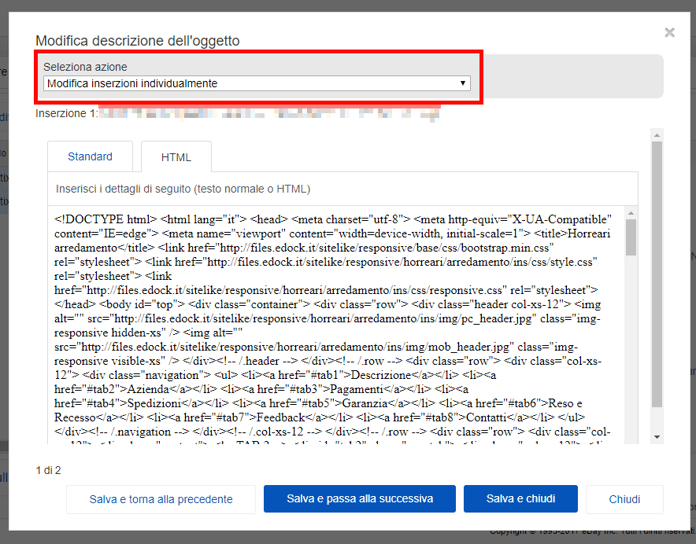Click the up arrow of the code area scrollbar
696x544 pixels.
[x=631, y=213]
